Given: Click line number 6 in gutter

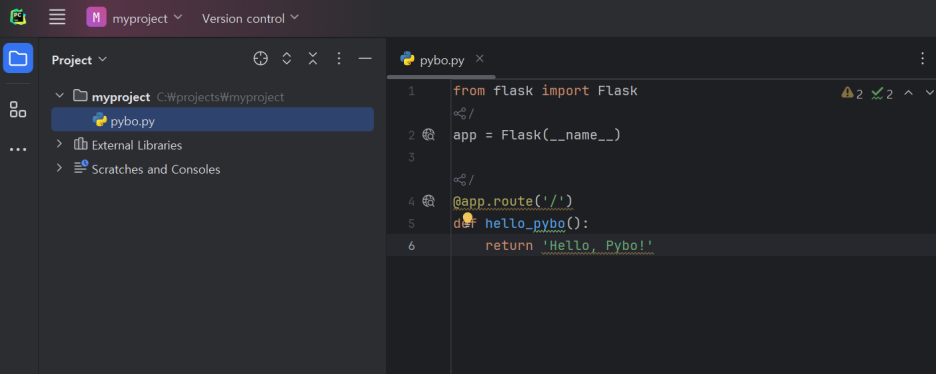Looking at the screenshot, I should coord(411,246).
